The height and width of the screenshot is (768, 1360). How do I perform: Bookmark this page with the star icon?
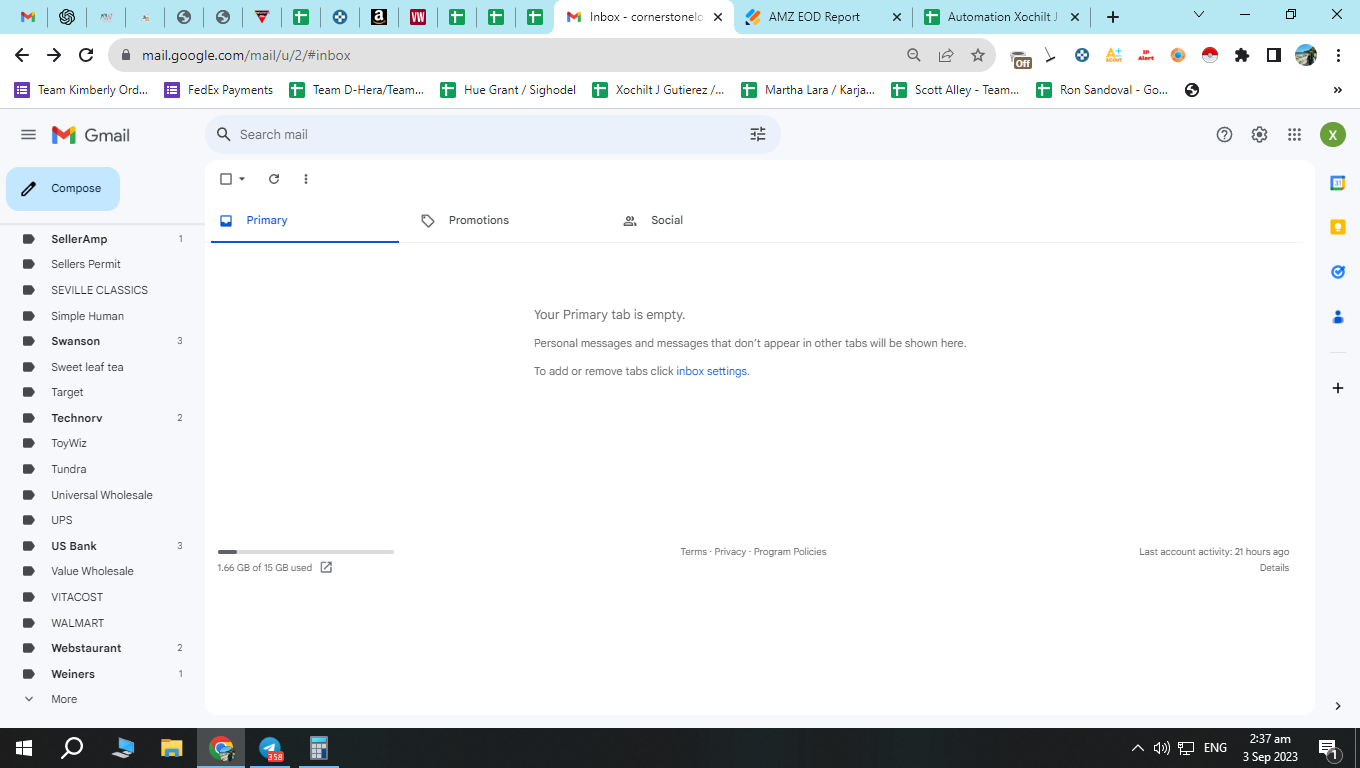tap(978, 55)
